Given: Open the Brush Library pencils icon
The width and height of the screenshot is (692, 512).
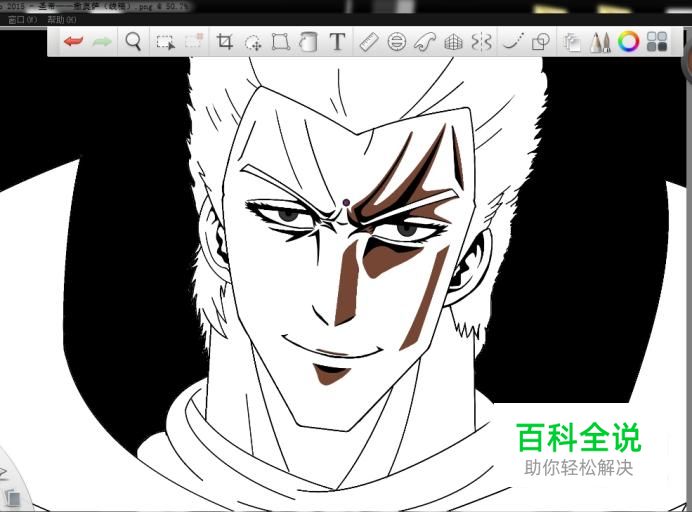Looking at the screenshot, I should 600,42.
